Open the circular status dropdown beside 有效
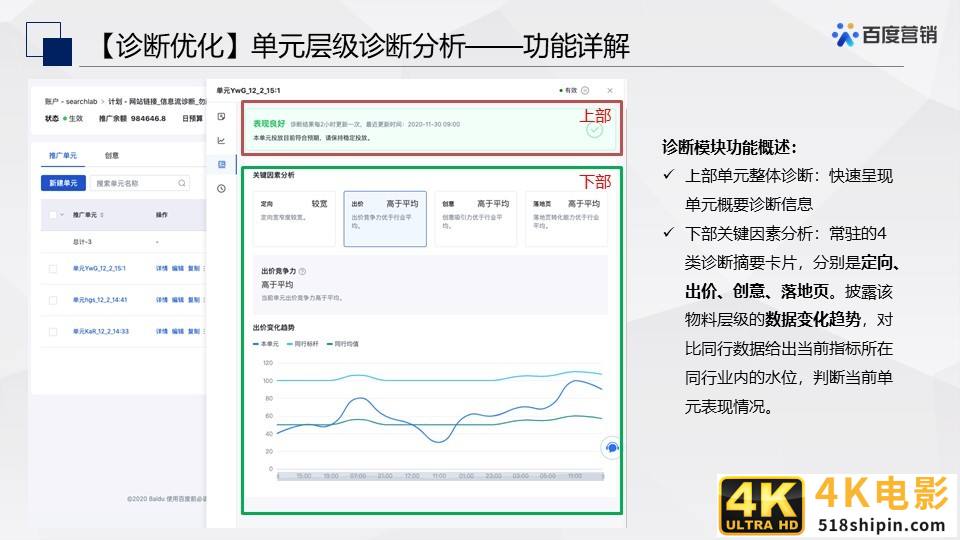The width and height of the screenshot is (960, 540). pyautogui.click(x=585, y=91)
